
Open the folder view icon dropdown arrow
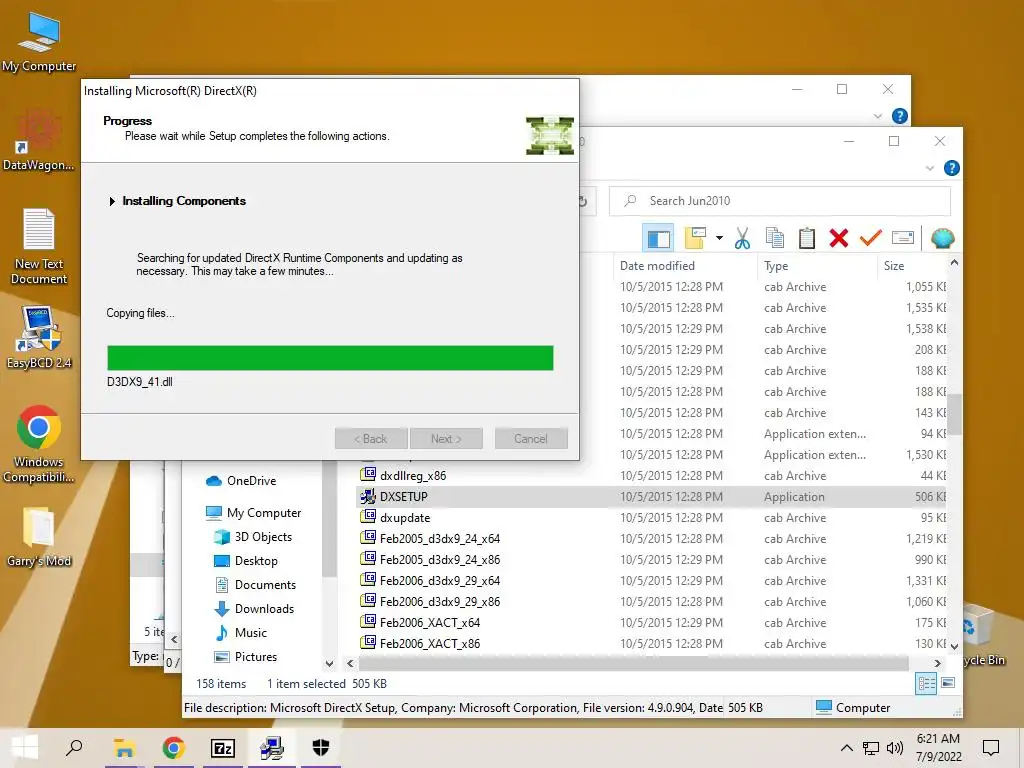coord(719,238)
